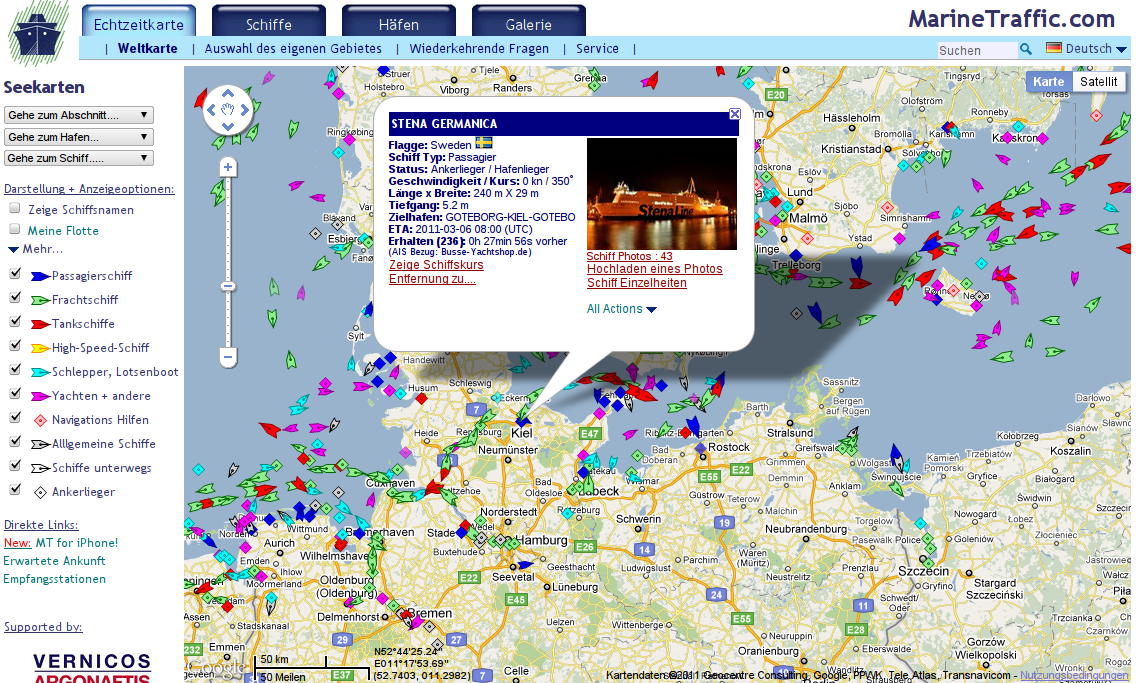Image resolution: width=1136 pixels, height=683 pixels.
Task: Enable the Zeige Schiffsnamen checkbox
Action: [x=14, y=208]
